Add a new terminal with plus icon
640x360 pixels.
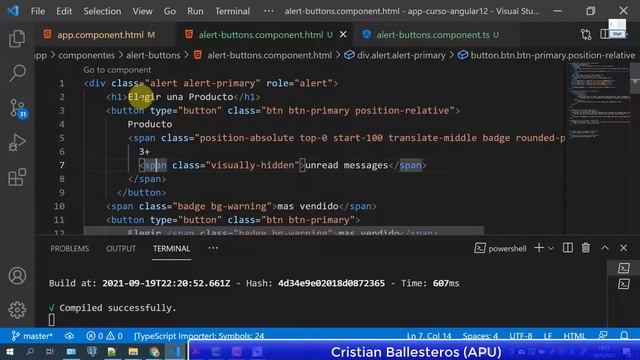tap(539, 248)
